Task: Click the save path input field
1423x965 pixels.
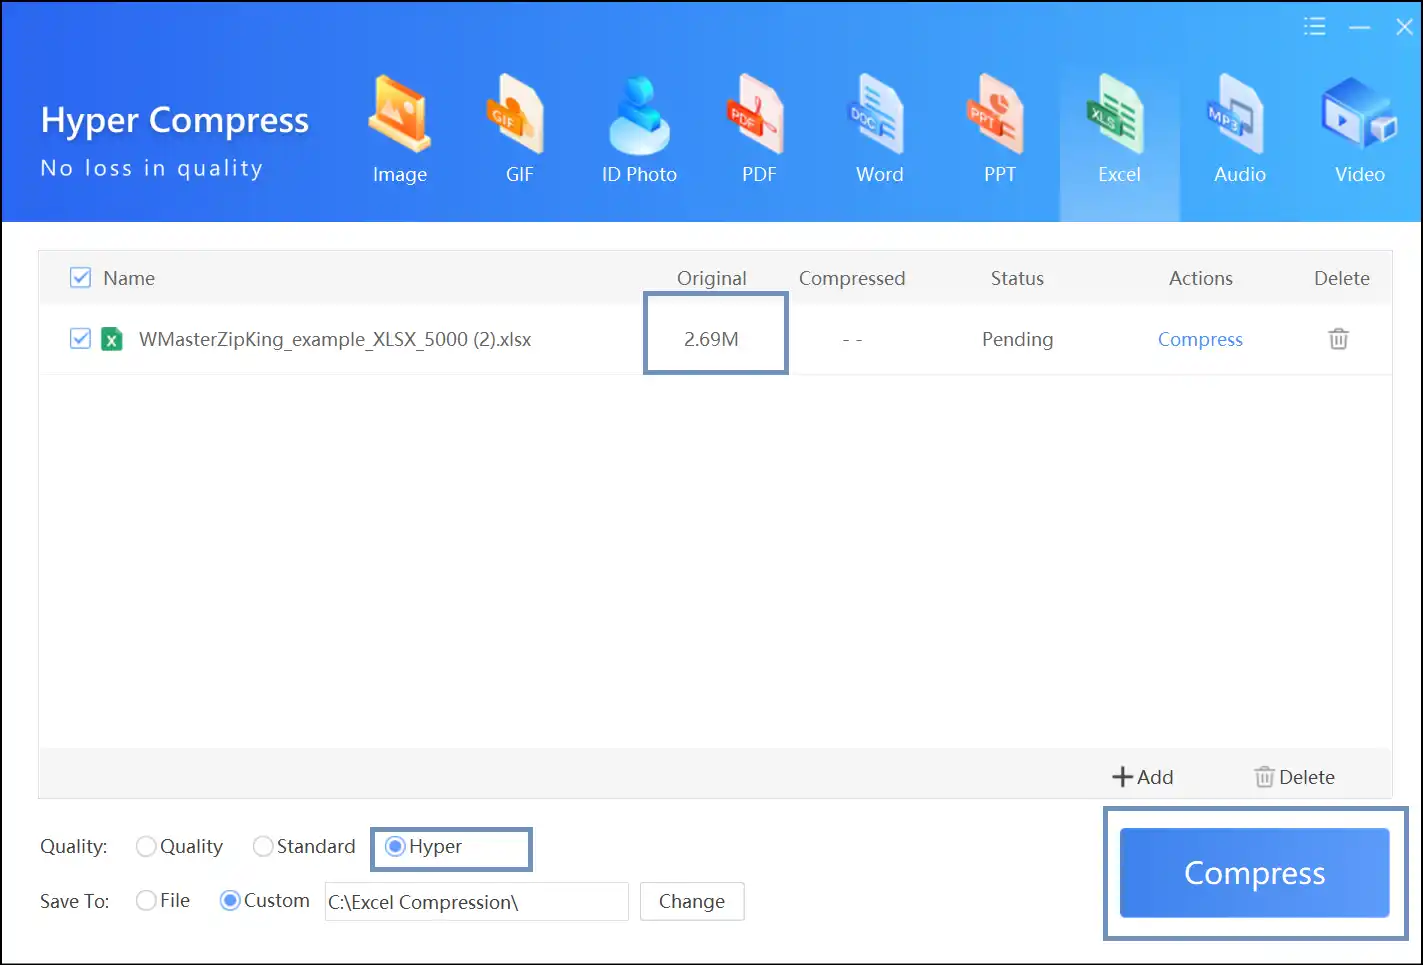Action: click(476, 901)
